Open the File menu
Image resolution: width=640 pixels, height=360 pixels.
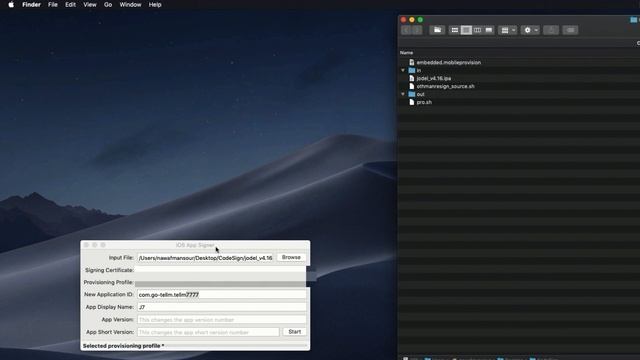click(x=53, y=5)
